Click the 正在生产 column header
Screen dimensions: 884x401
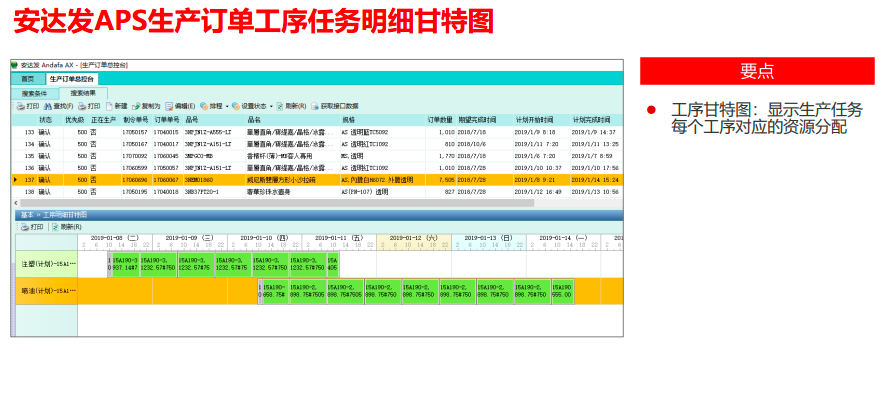(104, 120)
